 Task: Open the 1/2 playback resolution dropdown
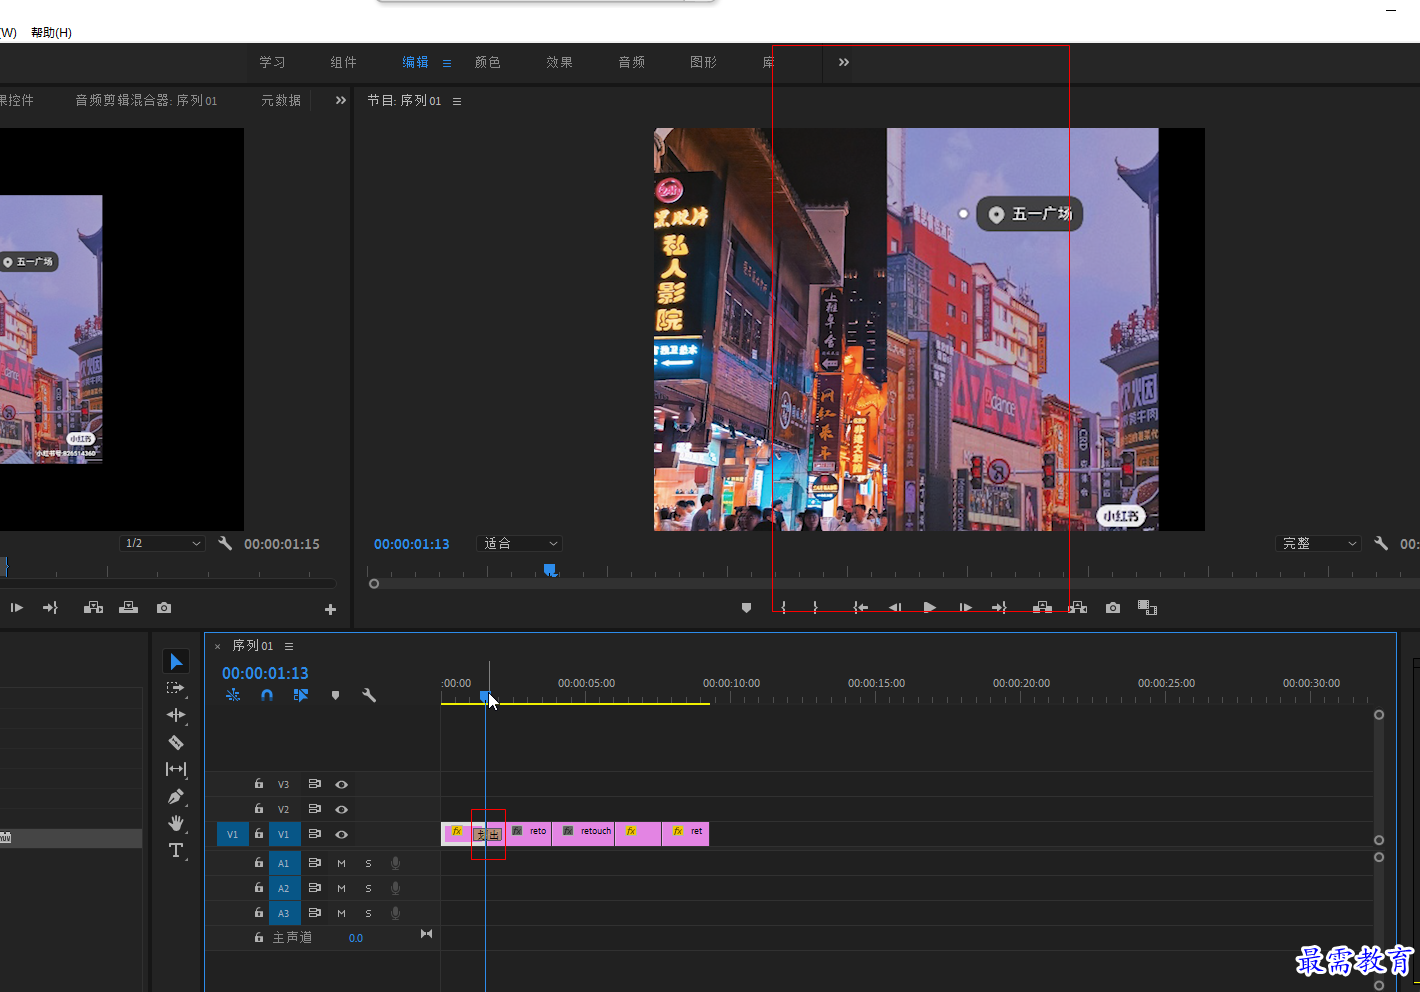tap(162, 543)
